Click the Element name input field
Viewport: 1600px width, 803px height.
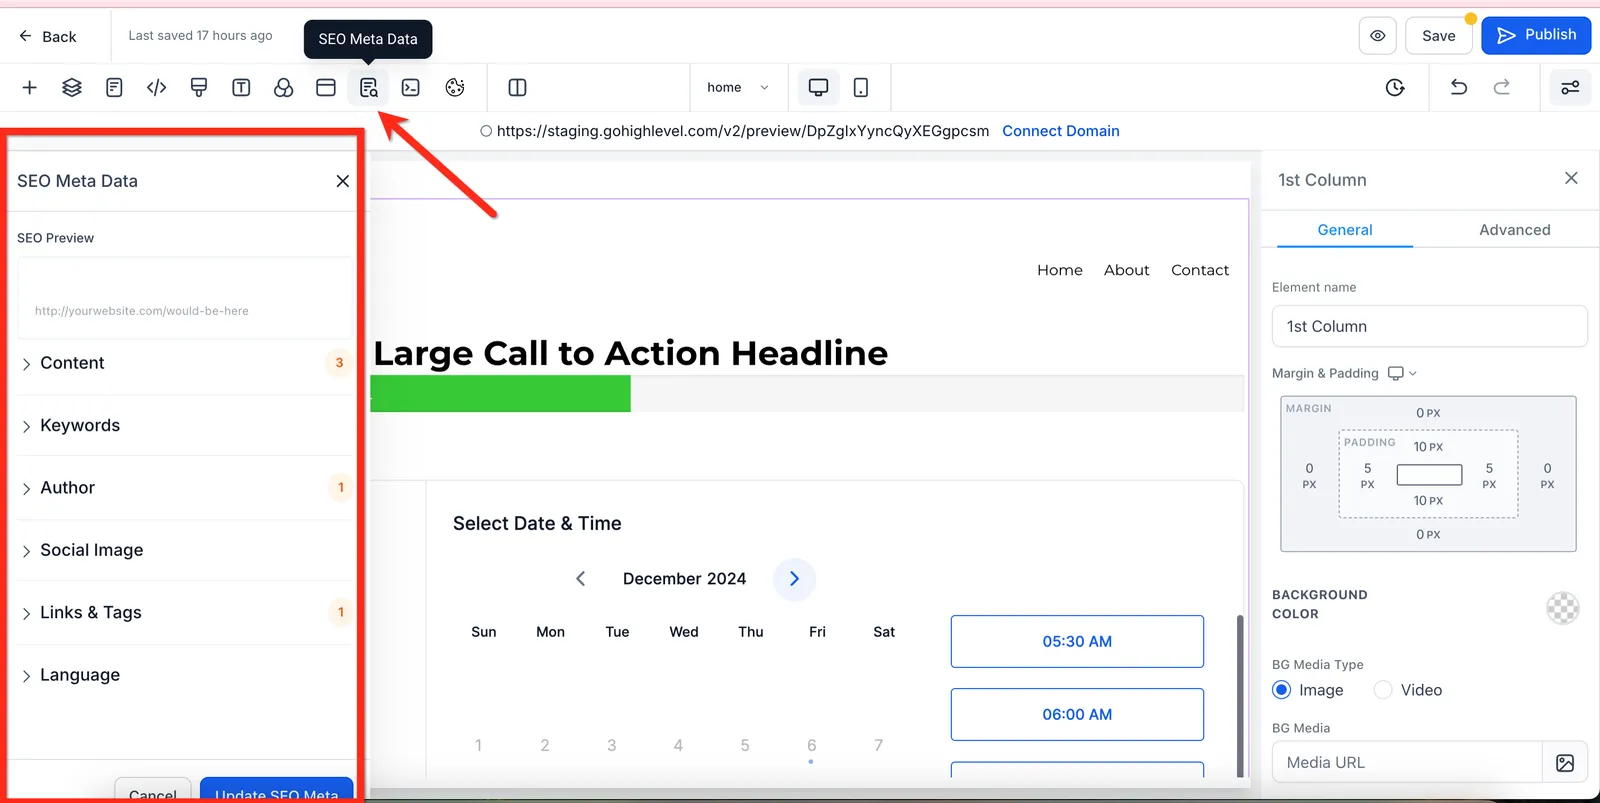tap(1429, 326)
